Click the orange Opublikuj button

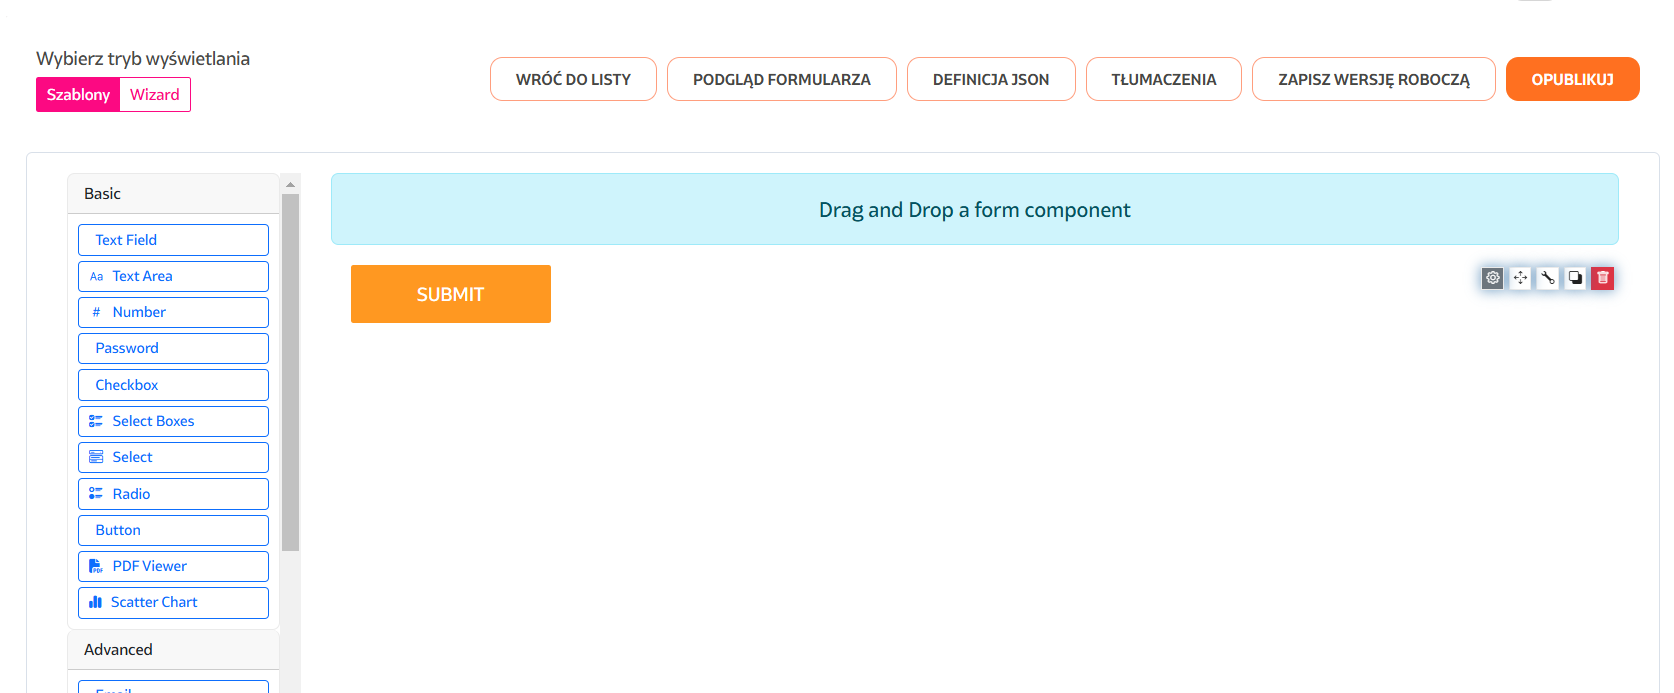(1572, 79)
